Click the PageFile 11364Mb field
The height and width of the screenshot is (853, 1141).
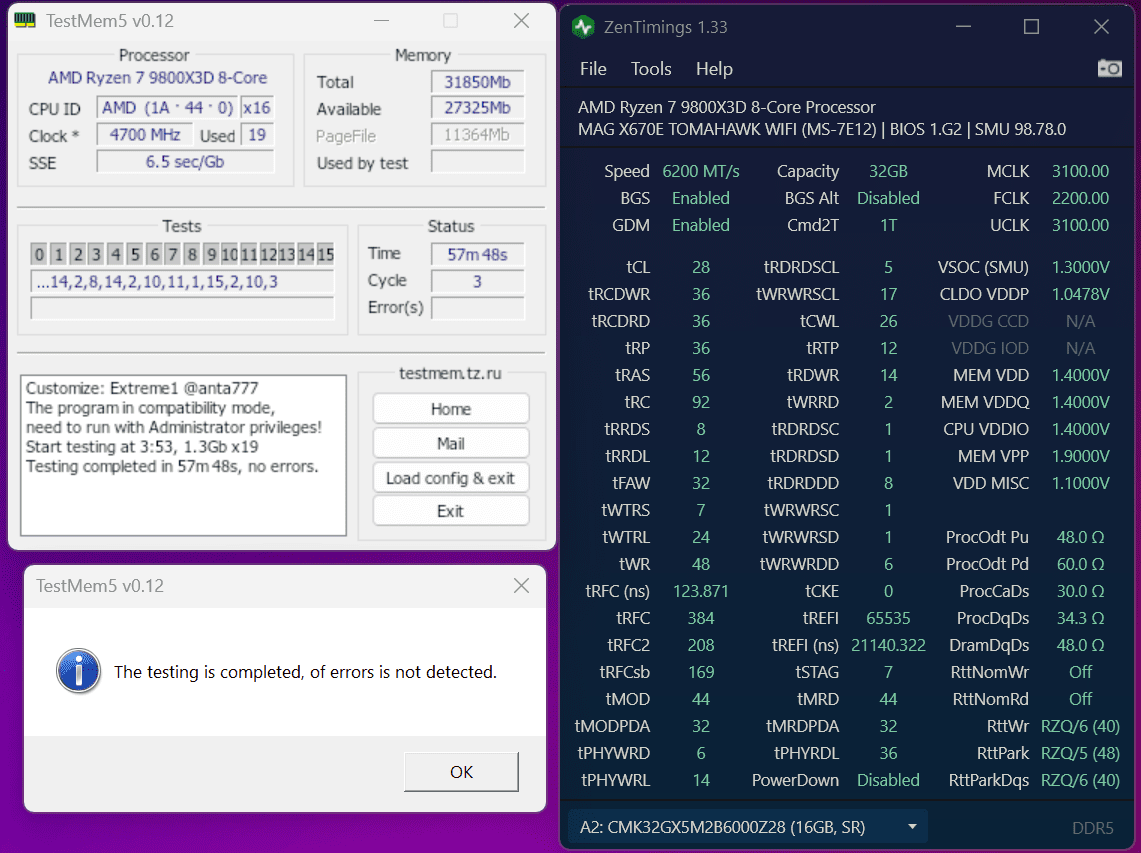point(477,135)
